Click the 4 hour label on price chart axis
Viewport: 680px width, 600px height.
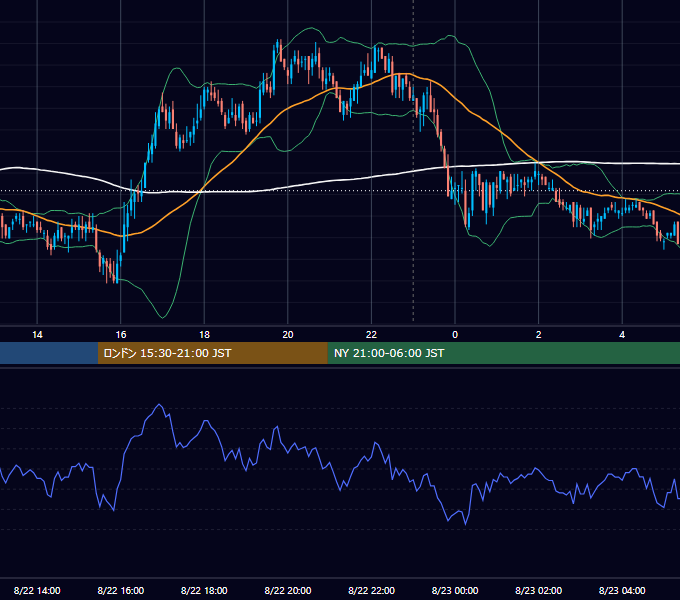pyautogui.click(x=622, y=335)
